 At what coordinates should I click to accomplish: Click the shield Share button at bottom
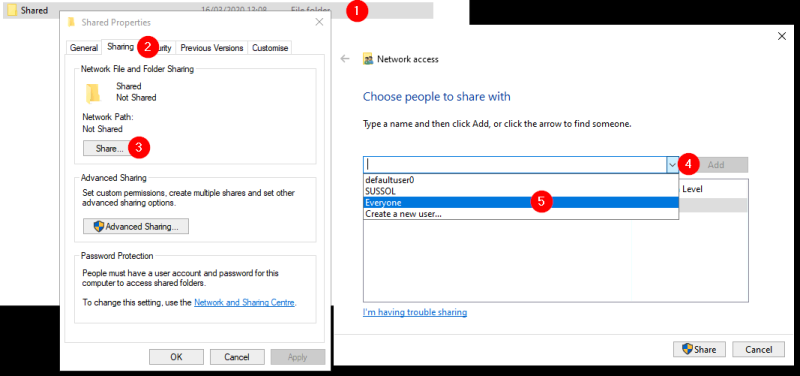point(699,349)
